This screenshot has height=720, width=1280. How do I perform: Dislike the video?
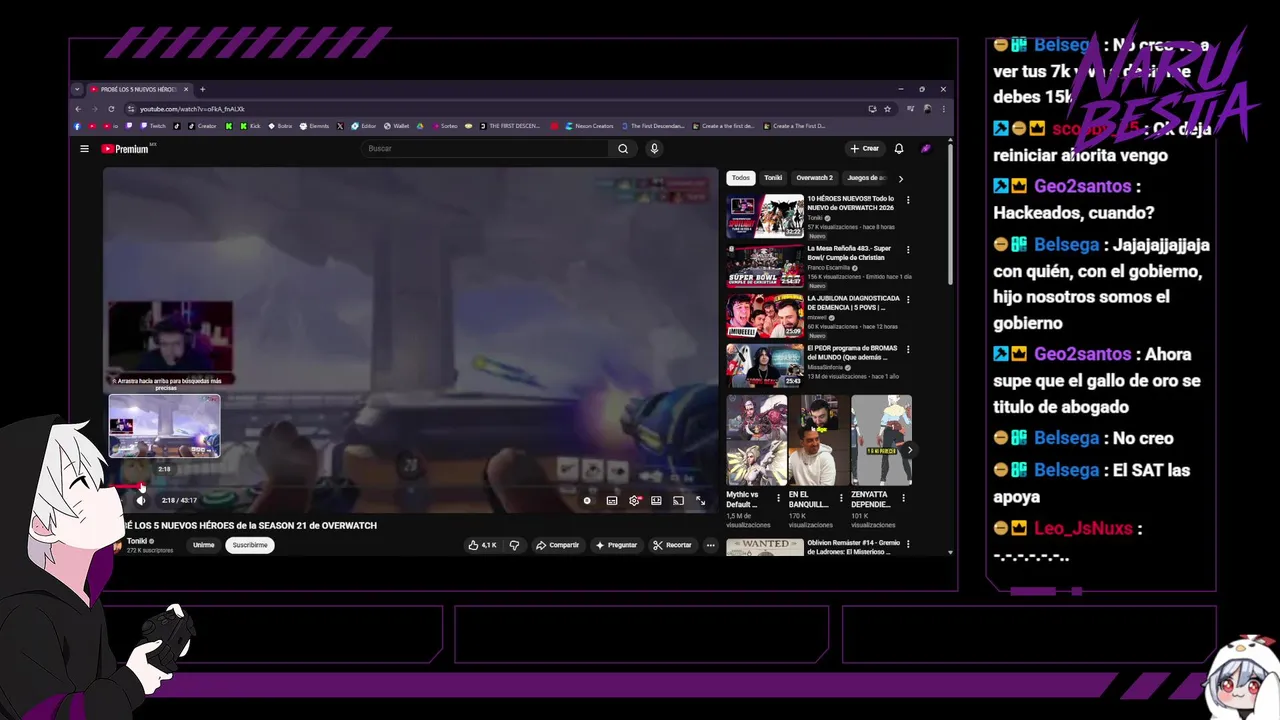(514, 545)
